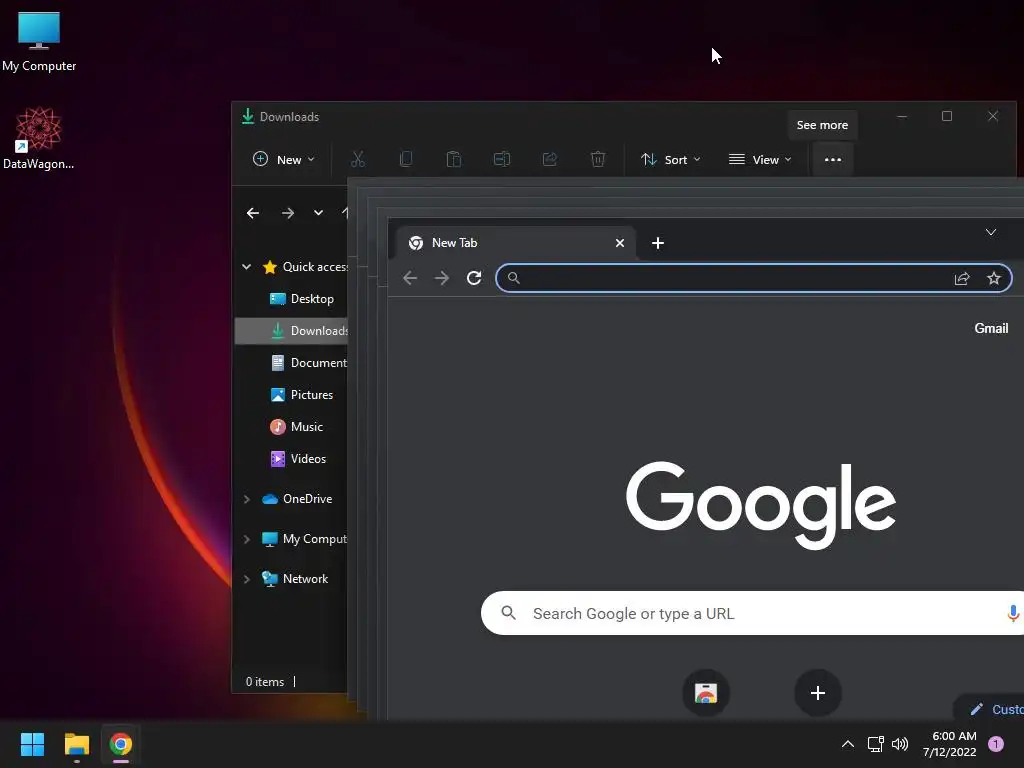Select OneDrive in the navigation pane
This screenshot has height=768, width=1024.
[297, 499]
